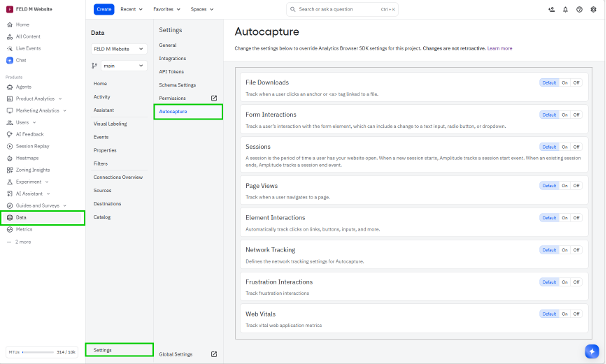
Task: Select Autocapture settings item
Action: pos(188,112)
